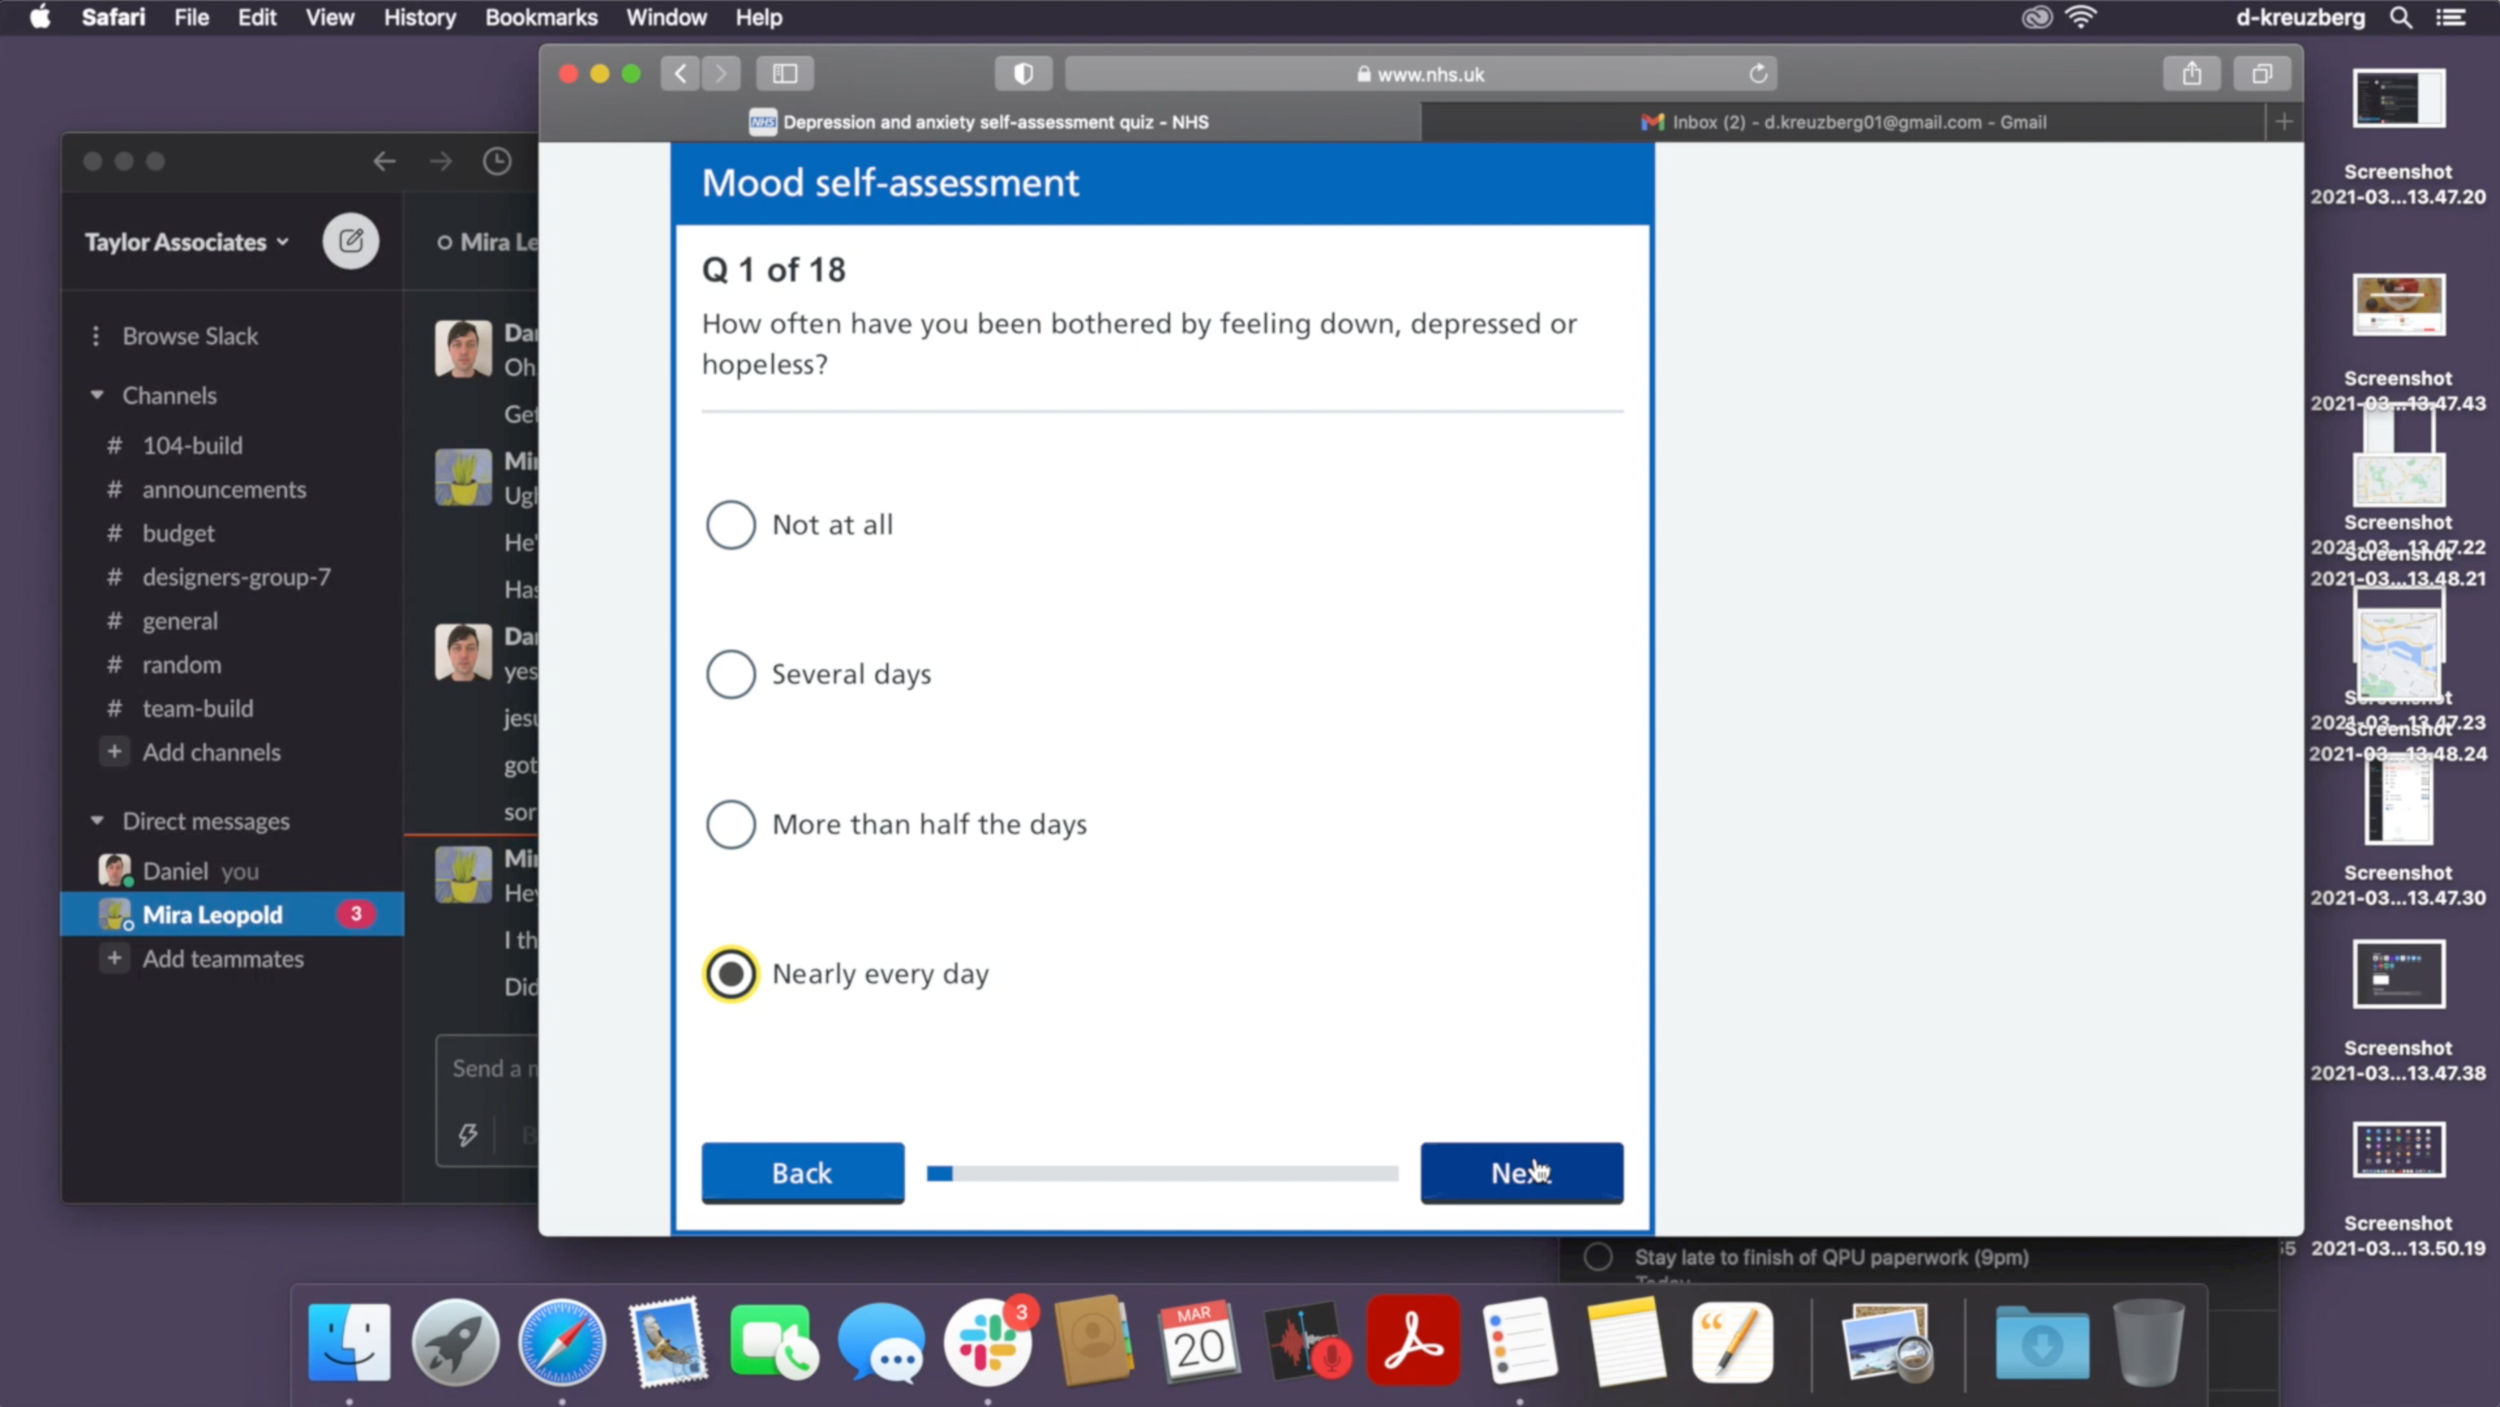Open Safari privacy shield icon
The height and width of the screenshot is (1407, 2500).
tap(1022, 74)
